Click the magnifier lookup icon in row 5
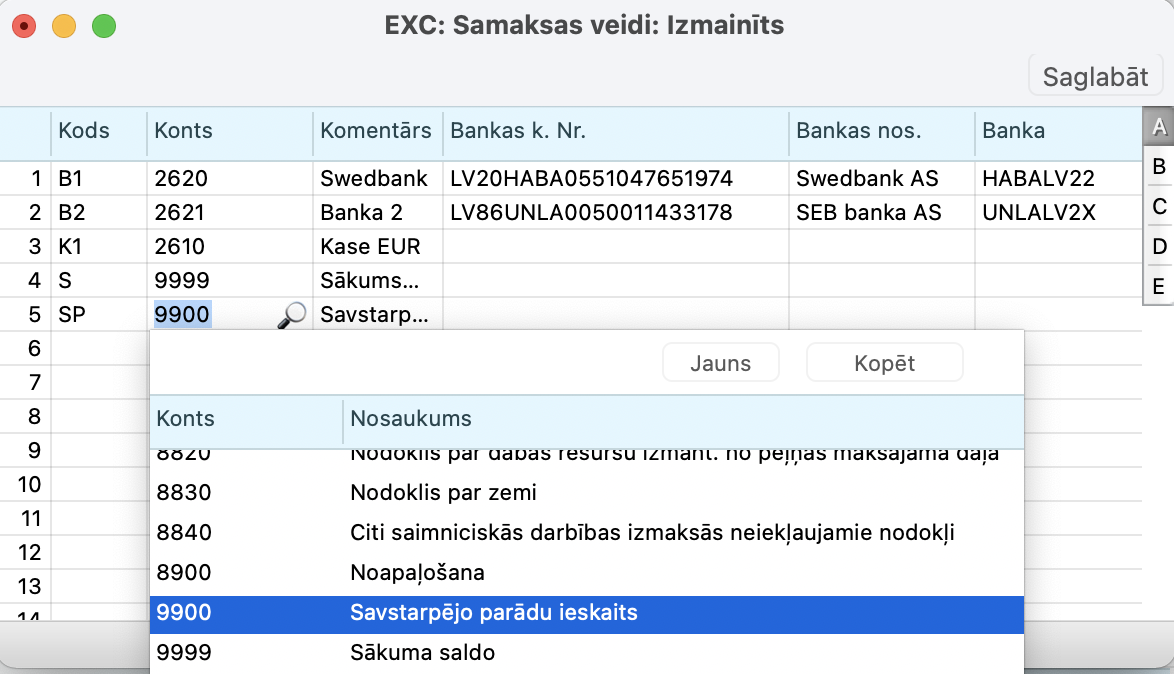 pos(291,316)
